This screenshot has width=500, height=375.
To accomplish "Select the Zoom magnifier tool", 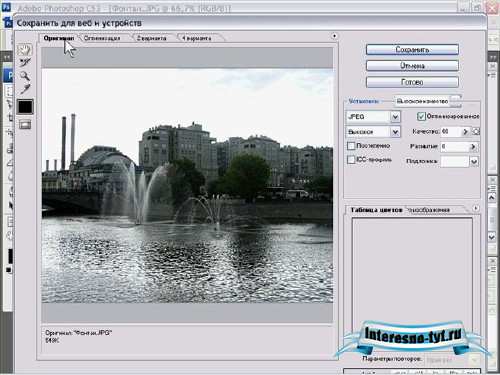I will [25, 76].
